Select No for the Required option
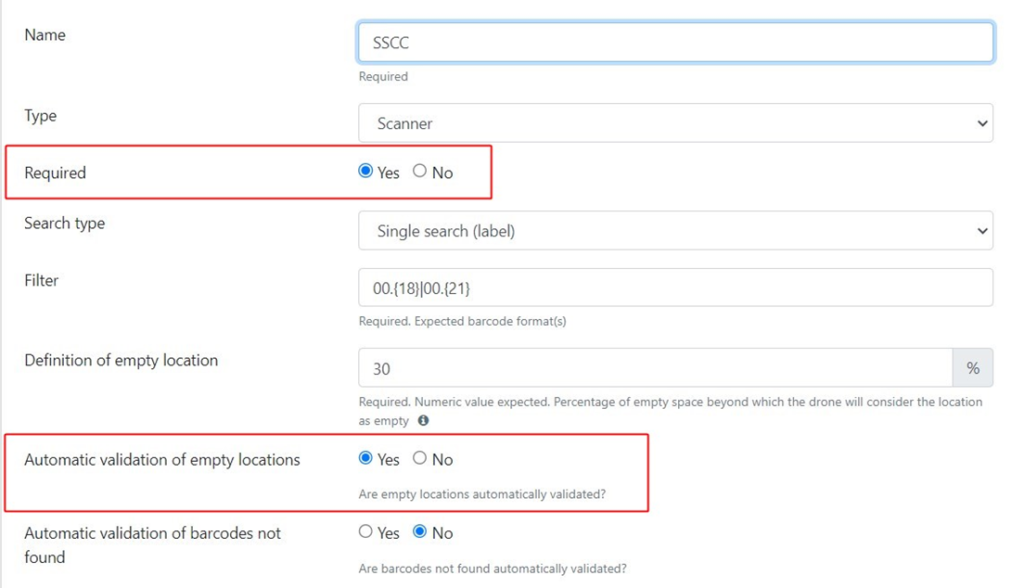 coord(419,171)
